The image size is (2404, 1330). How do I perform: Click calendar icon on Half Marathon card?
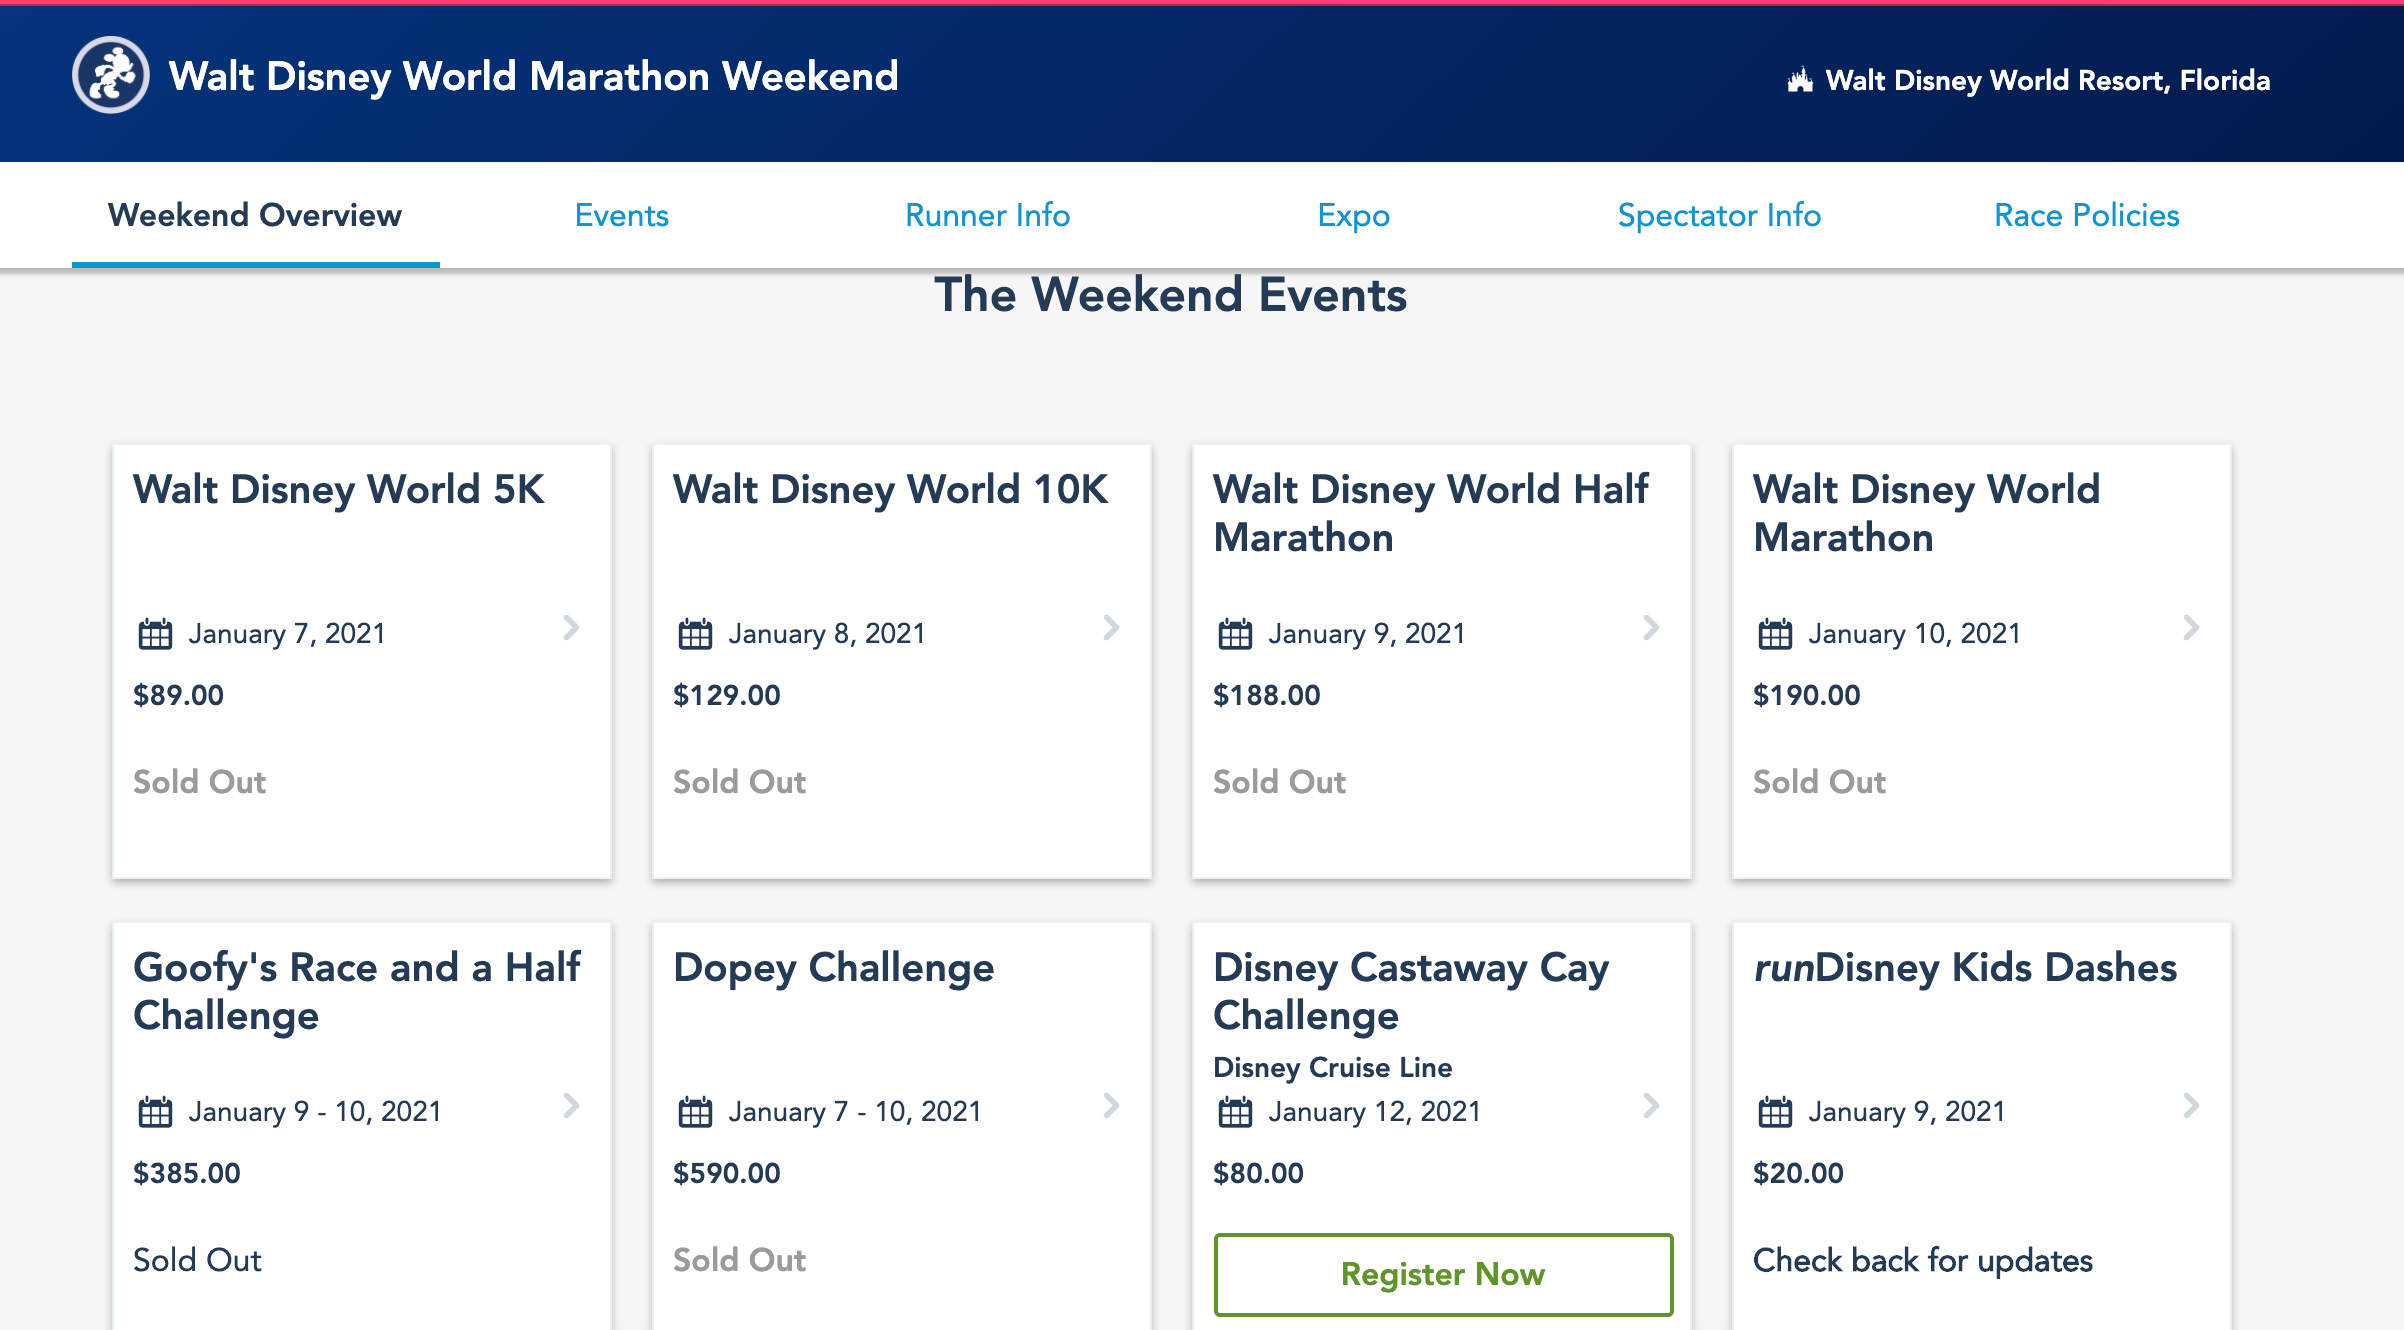(x=1235, y=634)
